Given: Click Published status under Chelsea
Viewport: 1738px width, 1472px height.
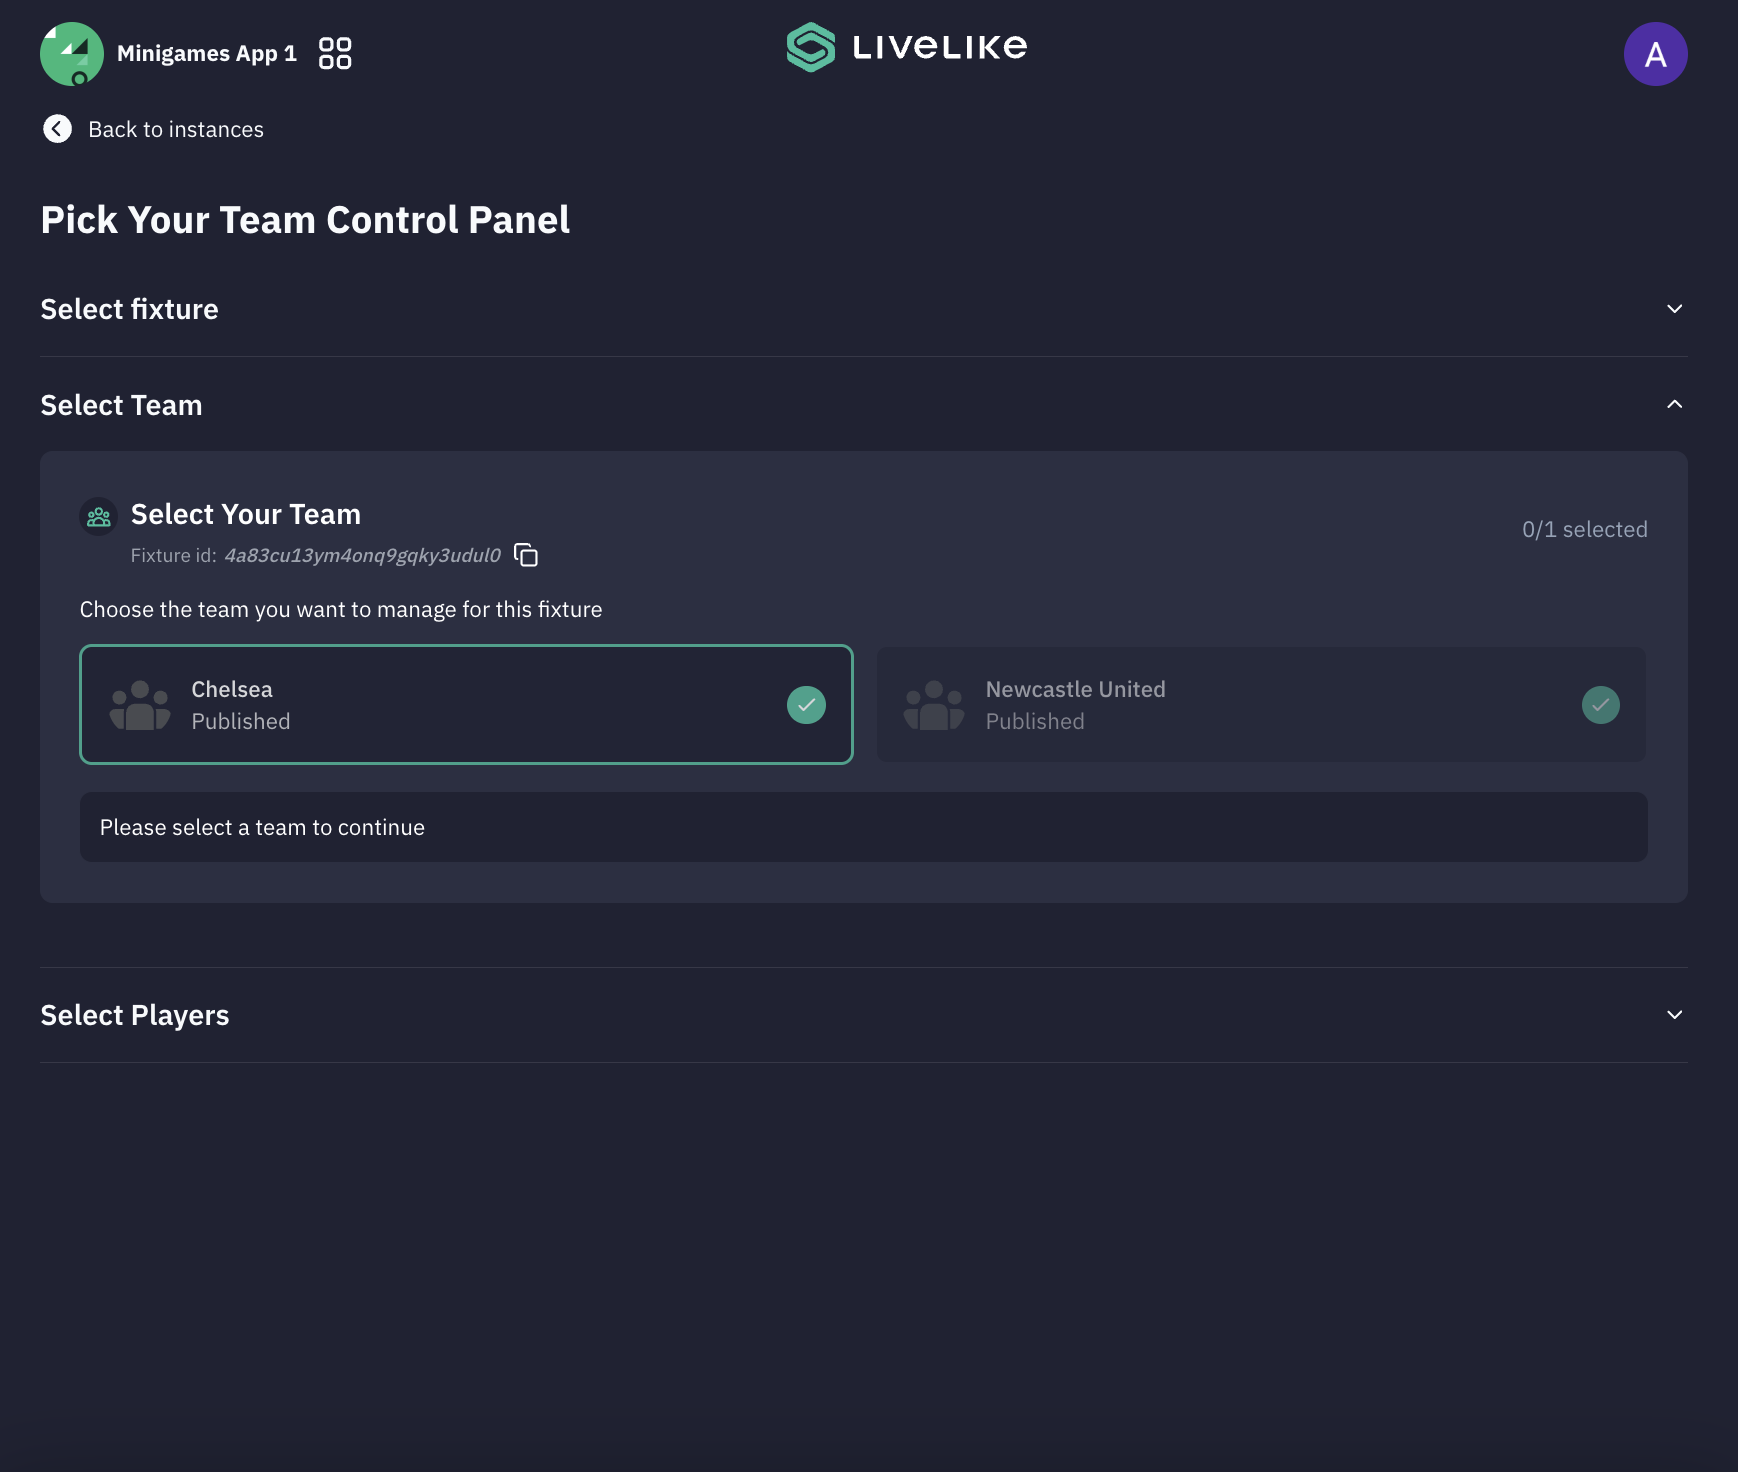Looking at the screenshot, I should [x=241, y=722].
